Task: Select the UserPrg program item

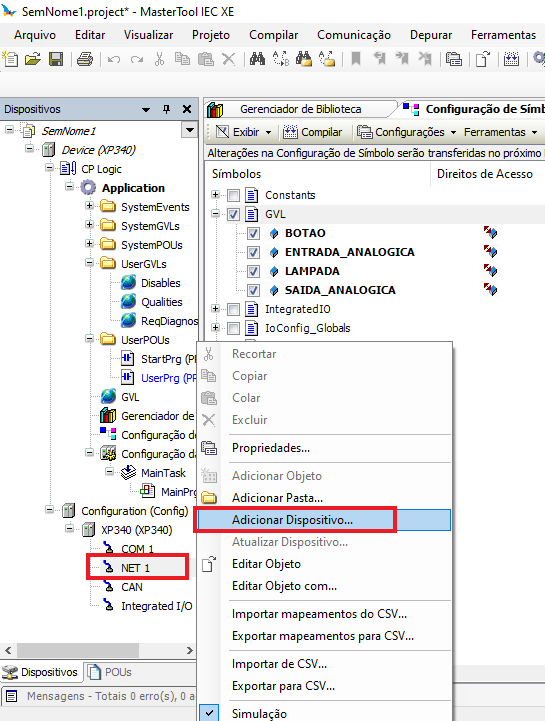Action: point(159,378)
